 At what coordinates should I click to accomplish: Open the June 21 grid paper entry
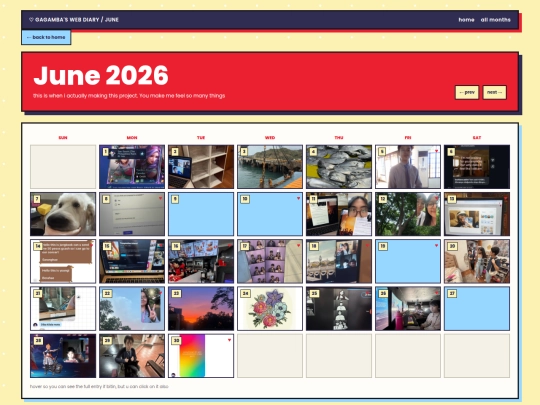[x=63, y=309]
